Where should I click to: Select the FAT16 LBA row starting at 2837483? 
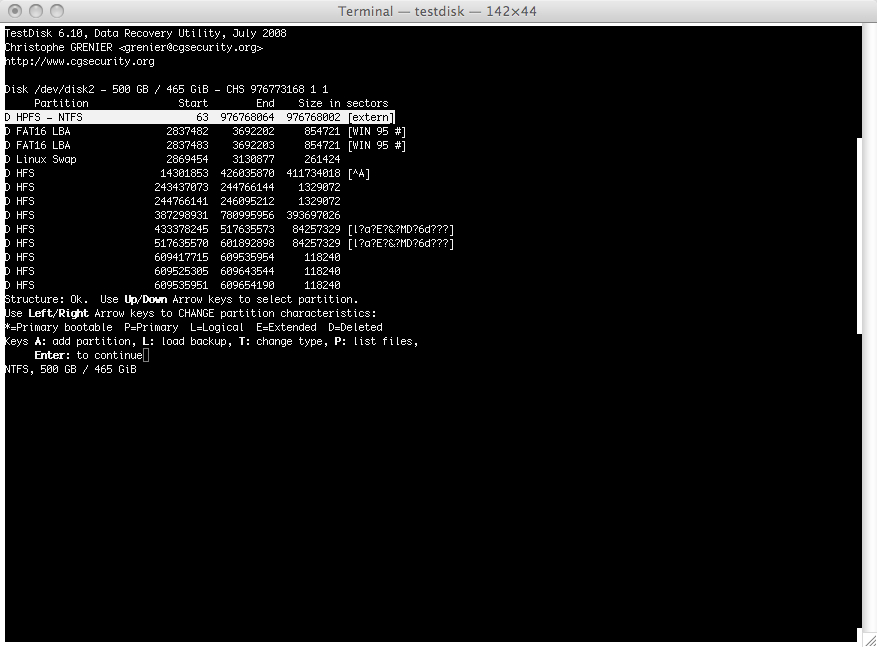click(x=205, y=145)
